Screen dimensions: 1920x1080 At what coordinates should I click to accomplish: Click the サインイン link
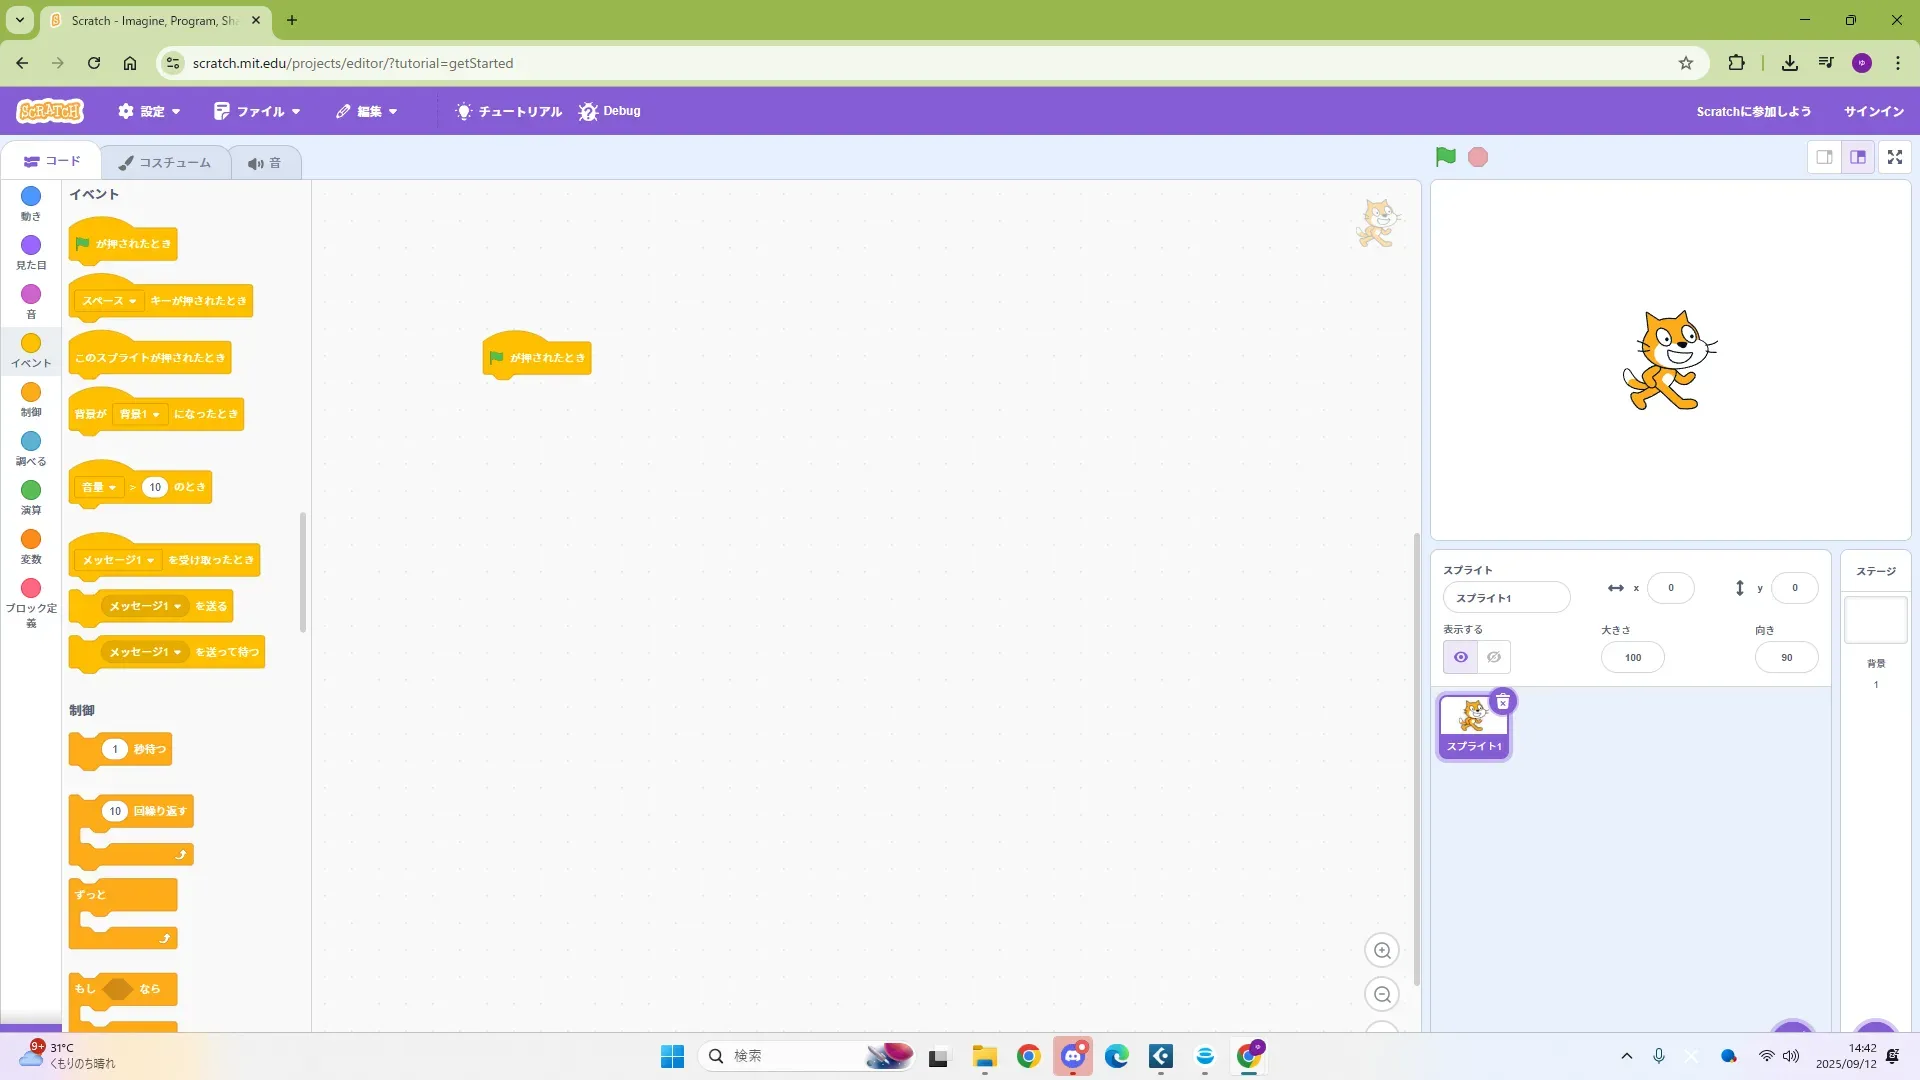pyautogui.click(x=1873, y=111)
